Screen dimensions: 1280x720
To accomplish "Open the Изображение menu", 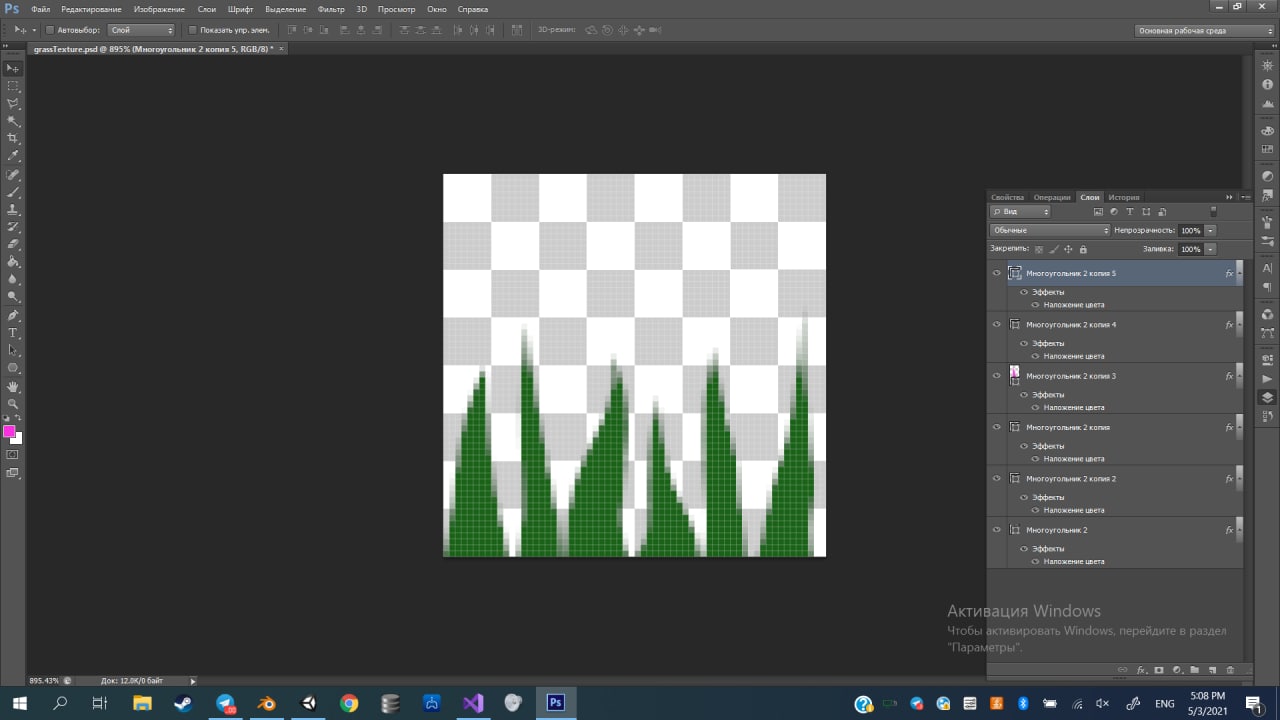I will [x=159, y=9].
